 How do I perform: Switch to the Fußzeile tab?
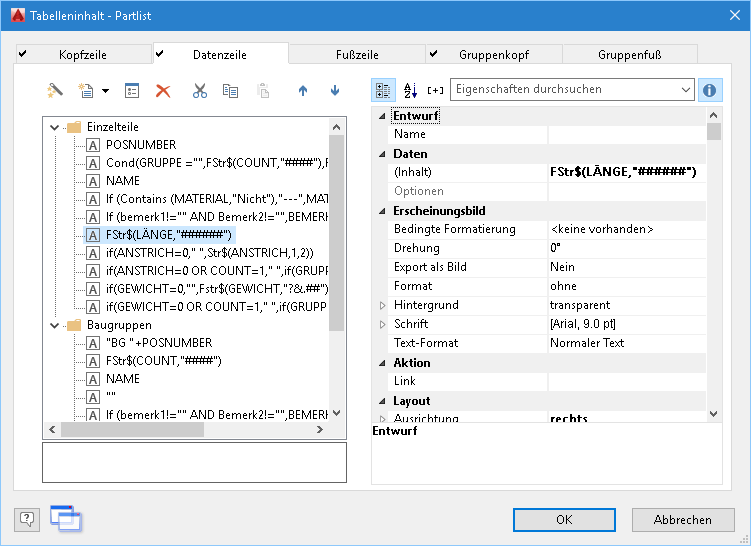[x=357, y=54]
